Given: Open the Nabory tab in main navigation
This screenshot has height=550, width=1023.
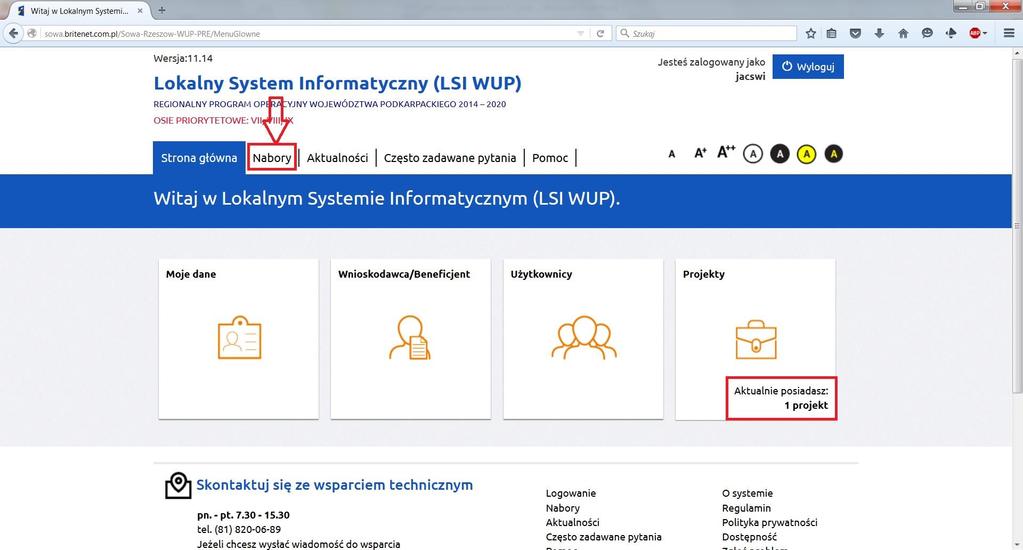Looking at the screenshot, I should point(272,158).
